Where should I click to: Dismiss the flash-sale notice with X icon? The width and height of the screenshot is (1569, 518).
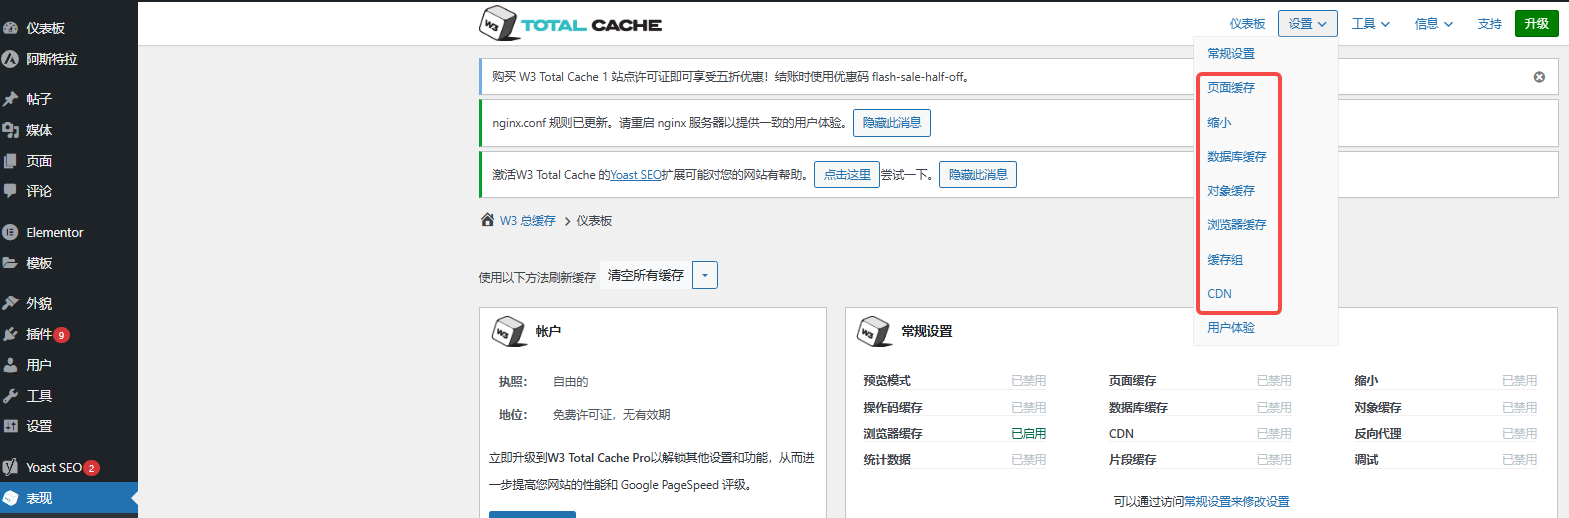point(1539,77)
